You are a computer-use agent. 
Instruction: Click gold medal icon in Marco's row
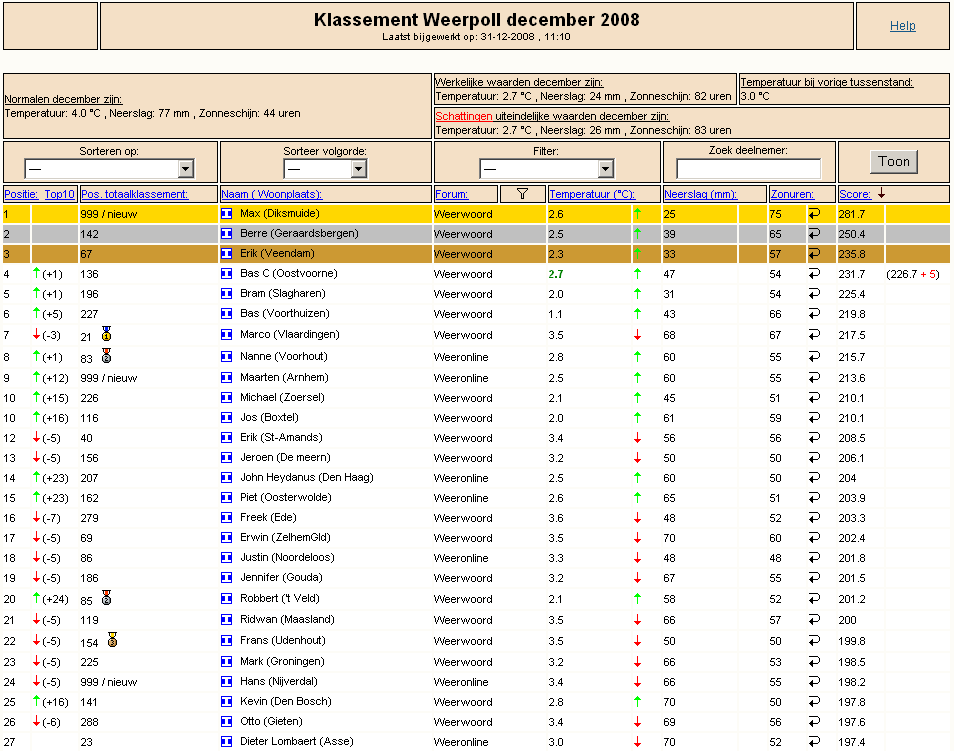(106, 334)
